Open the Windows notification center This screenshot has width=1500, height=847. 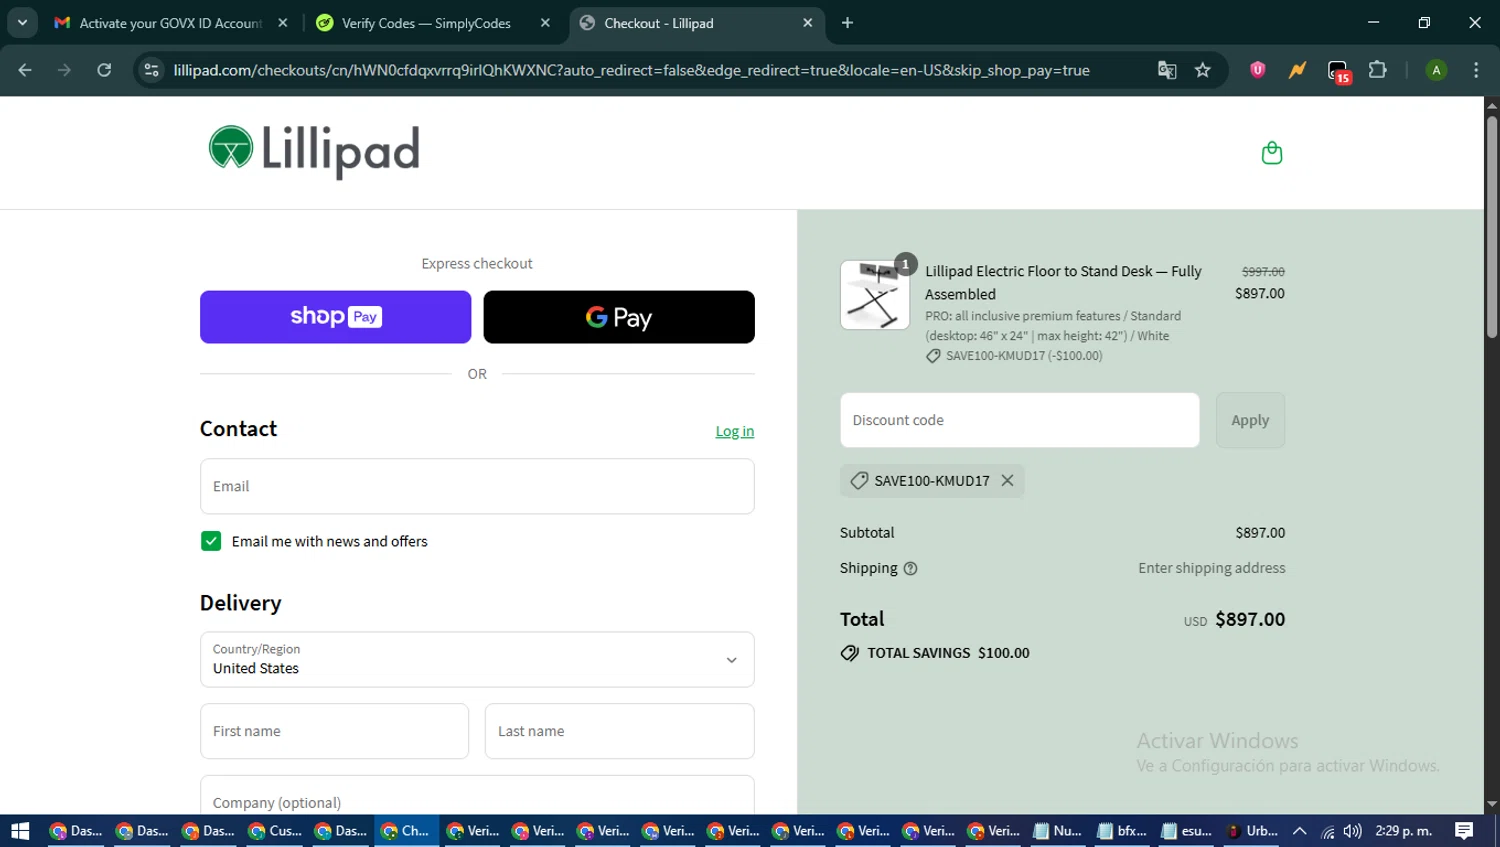point(1464,831)
